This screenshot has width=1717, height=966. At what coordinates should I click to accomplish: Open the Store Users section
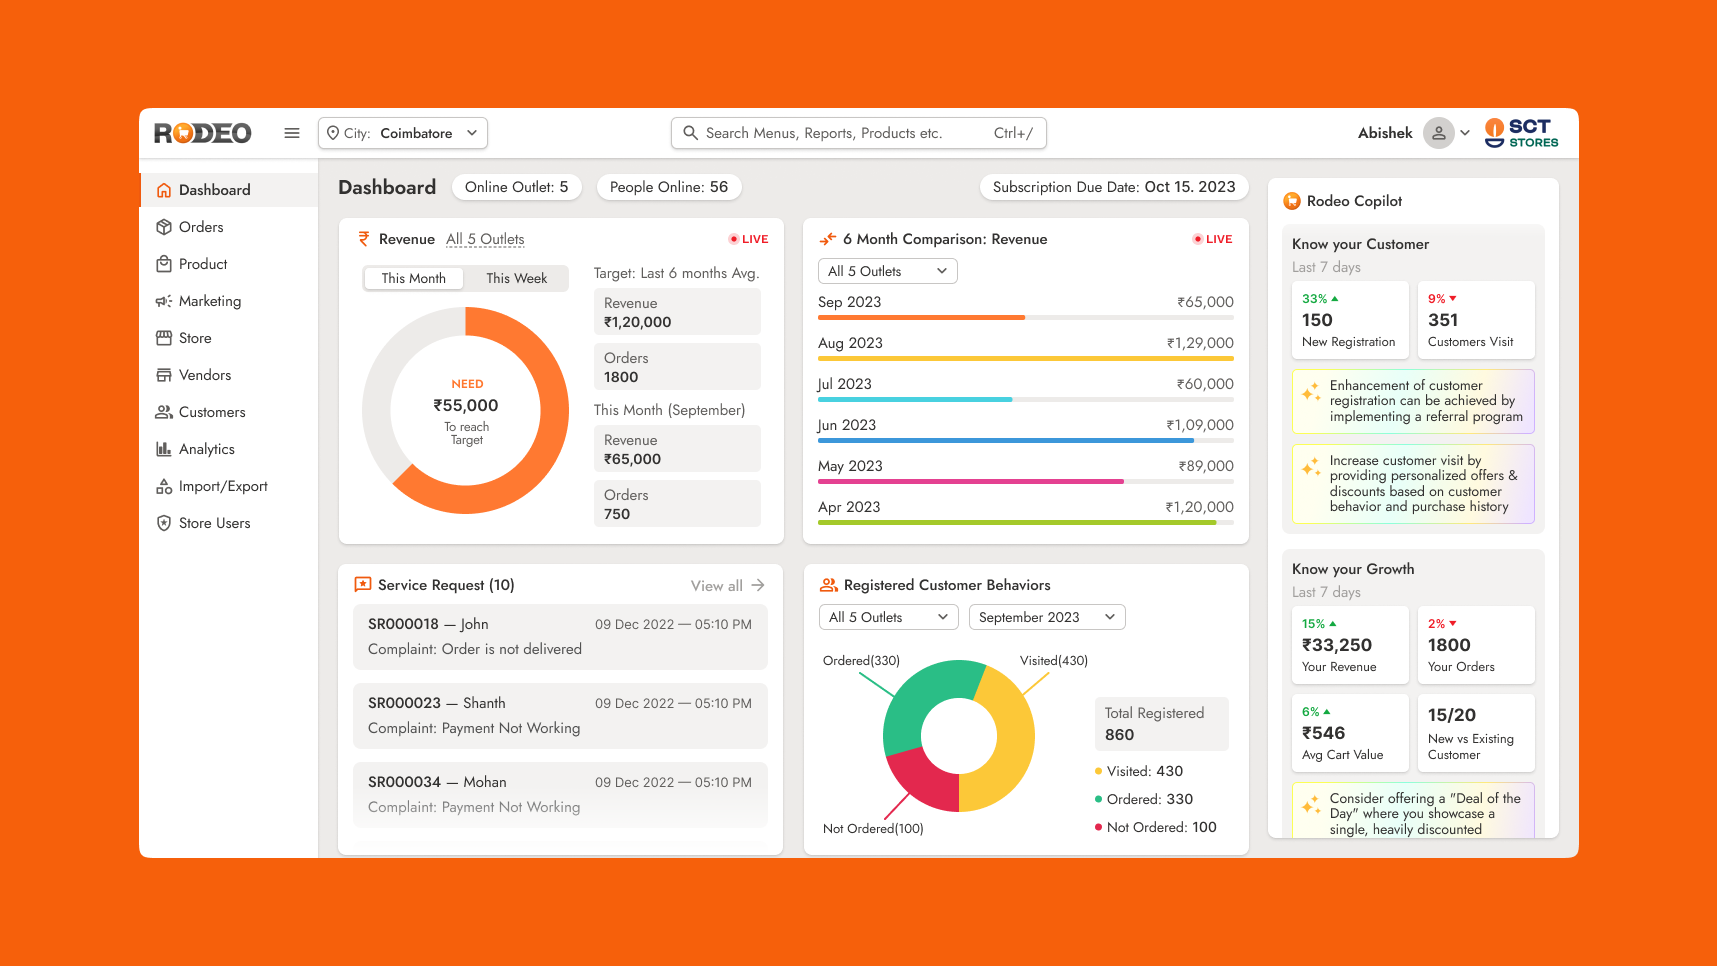click(214, 523)
